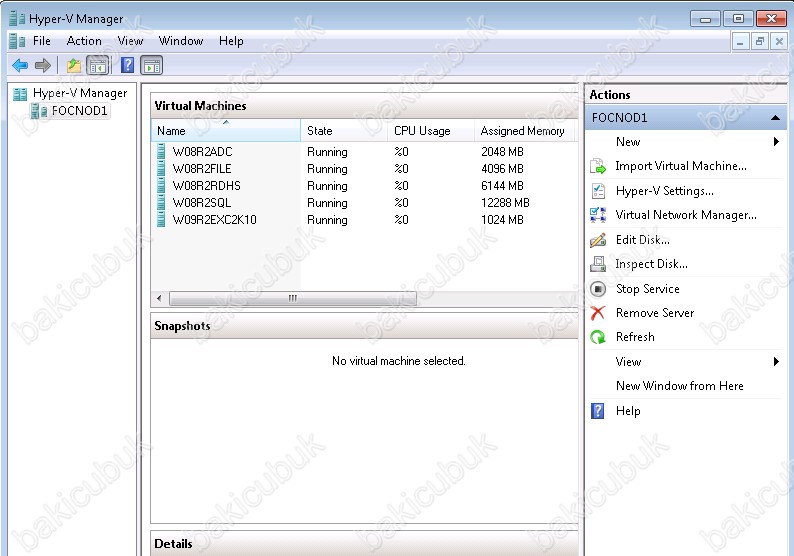
Task: Click Hyper-V Settings... action
Action: point(665,191)
